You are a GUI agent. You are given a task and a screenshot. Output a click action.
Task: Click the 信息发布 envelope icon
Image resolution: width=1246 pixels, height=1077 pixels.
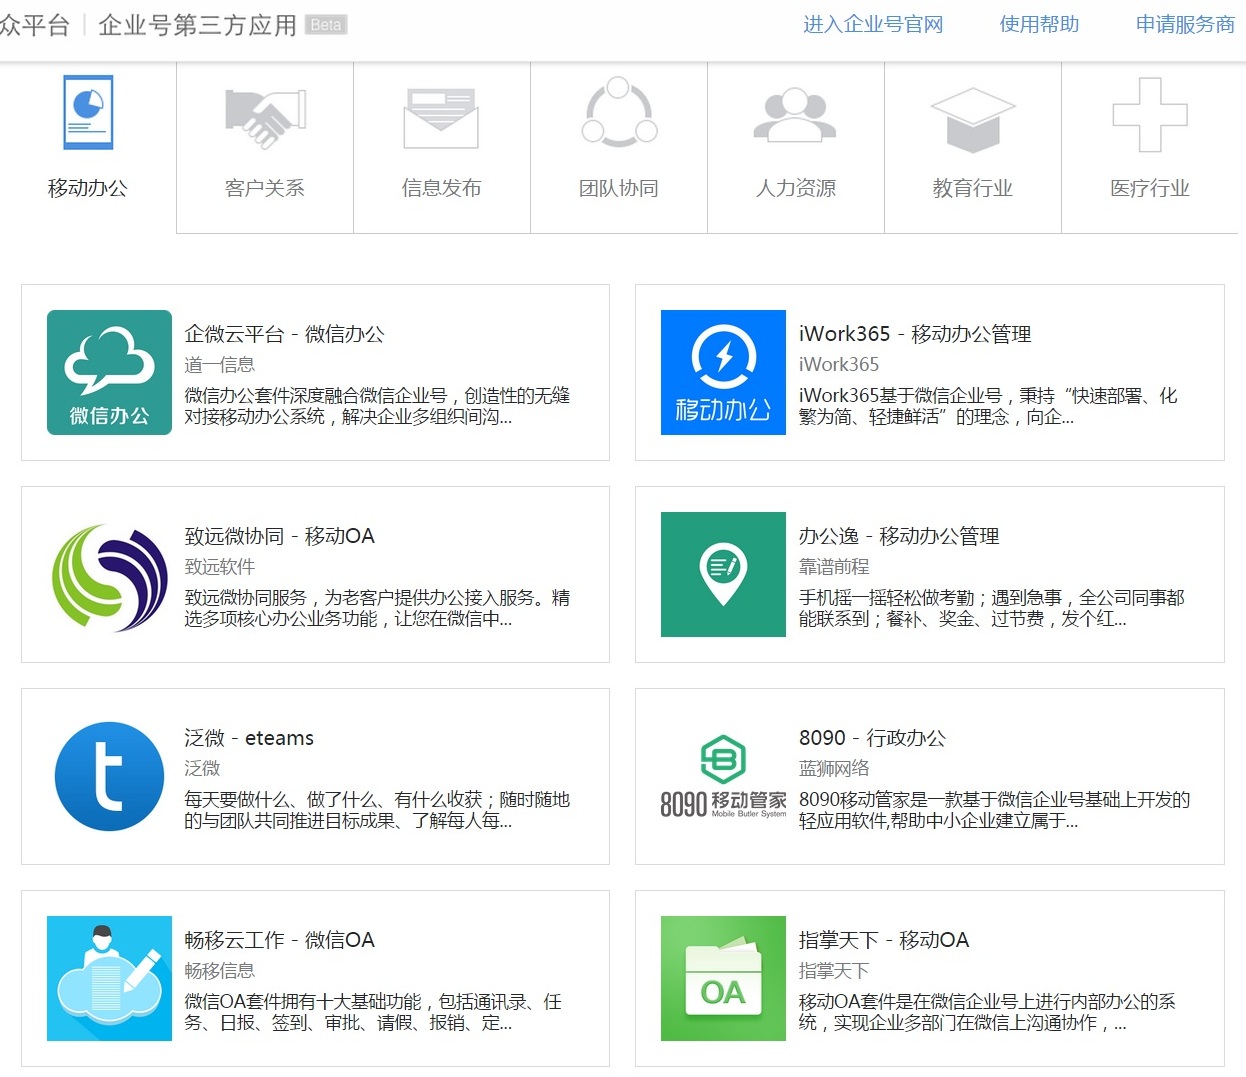(441, 118)
